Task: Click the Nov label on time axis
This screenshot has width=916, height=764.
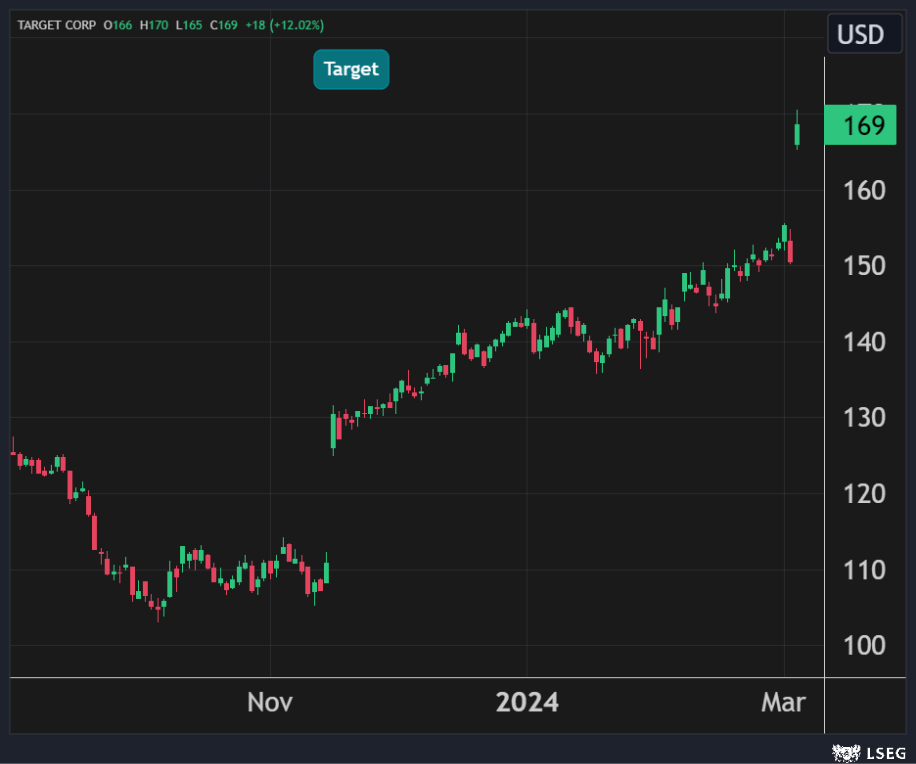Action: (x=270, y=703)
